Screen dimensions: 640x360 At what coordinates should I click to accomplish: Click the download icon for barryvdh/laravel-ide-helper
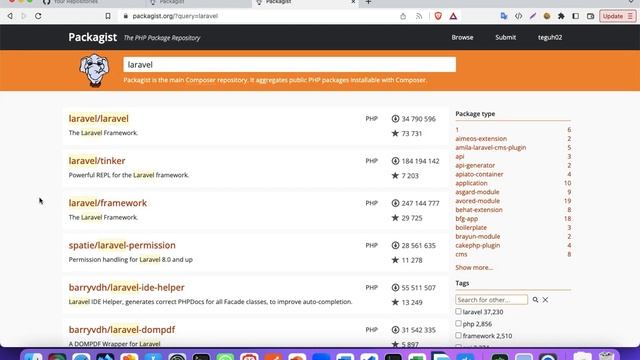pos(395,288)
